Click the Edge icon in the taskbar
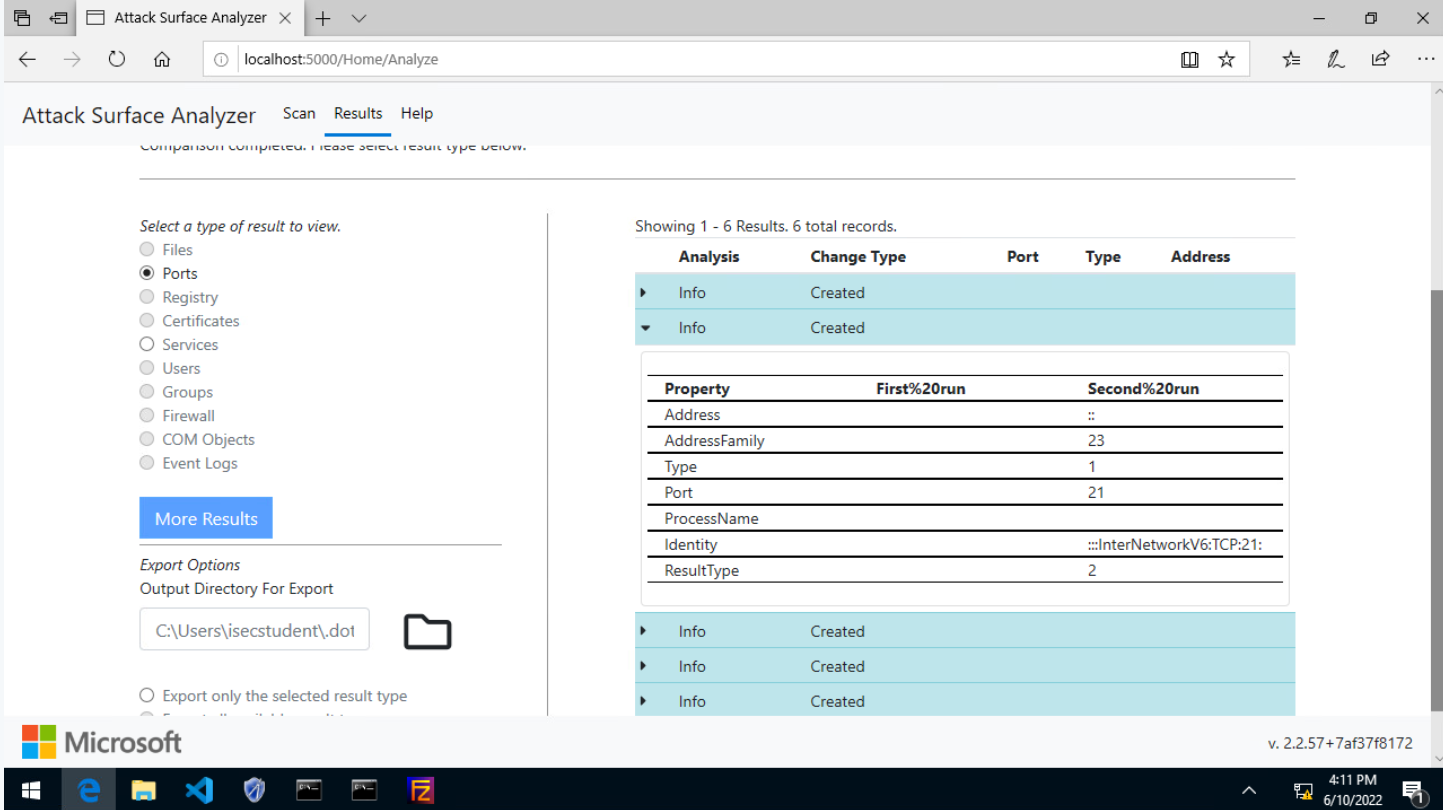 89,790
